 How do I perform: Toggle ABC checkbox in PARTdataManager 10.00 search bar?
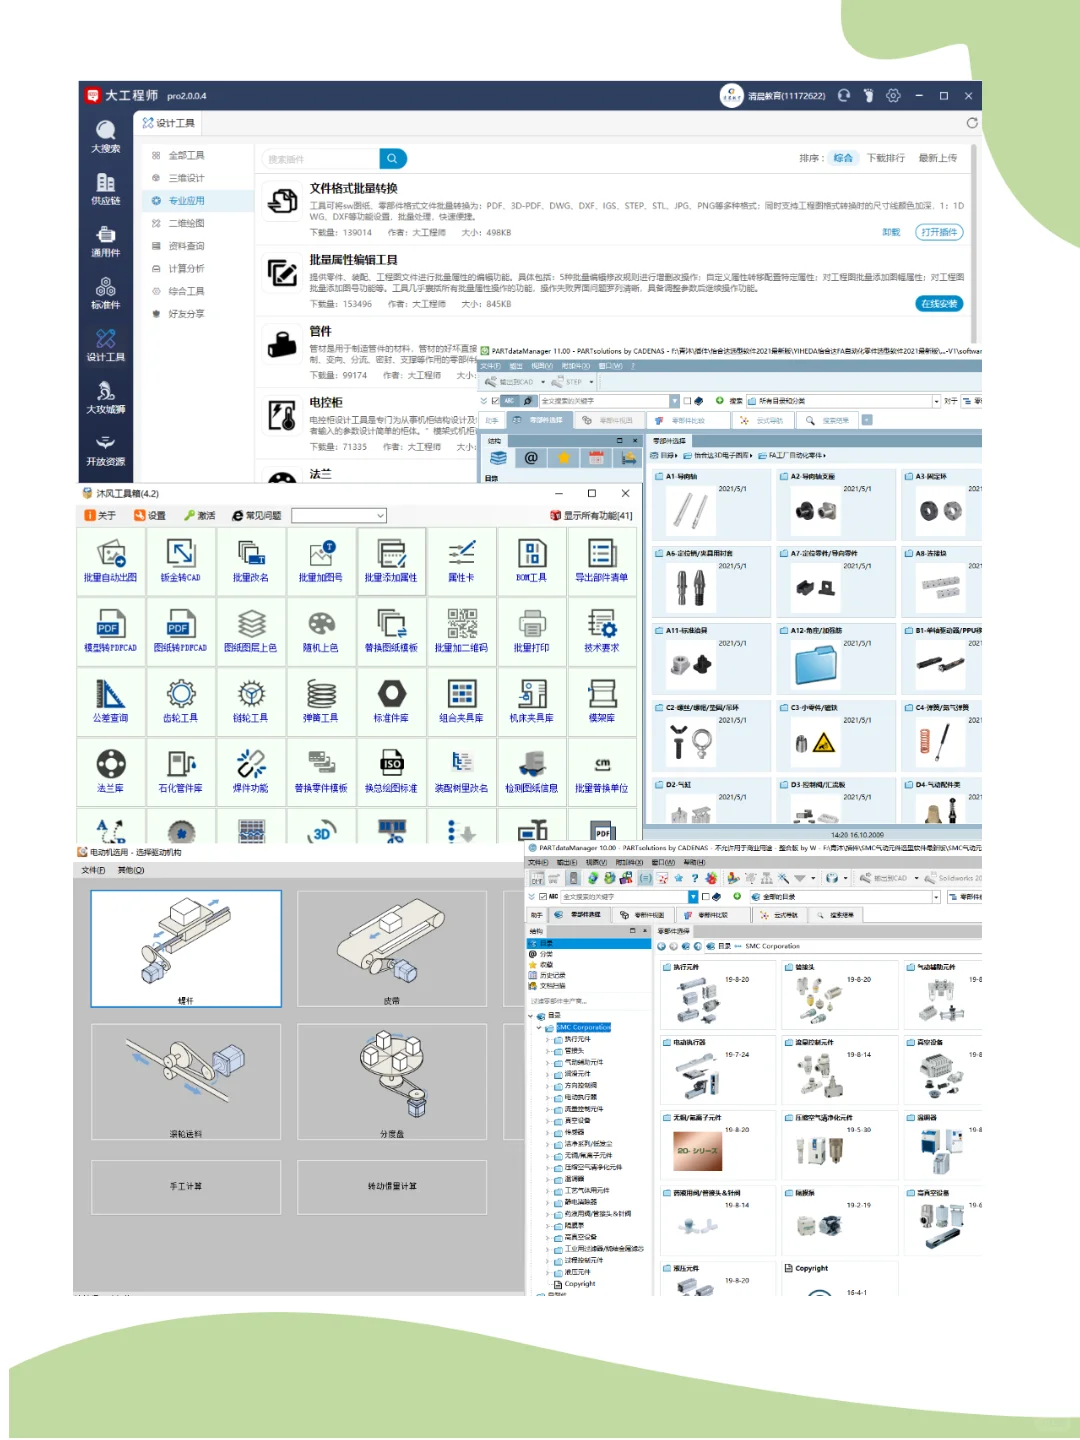[544, 897]
